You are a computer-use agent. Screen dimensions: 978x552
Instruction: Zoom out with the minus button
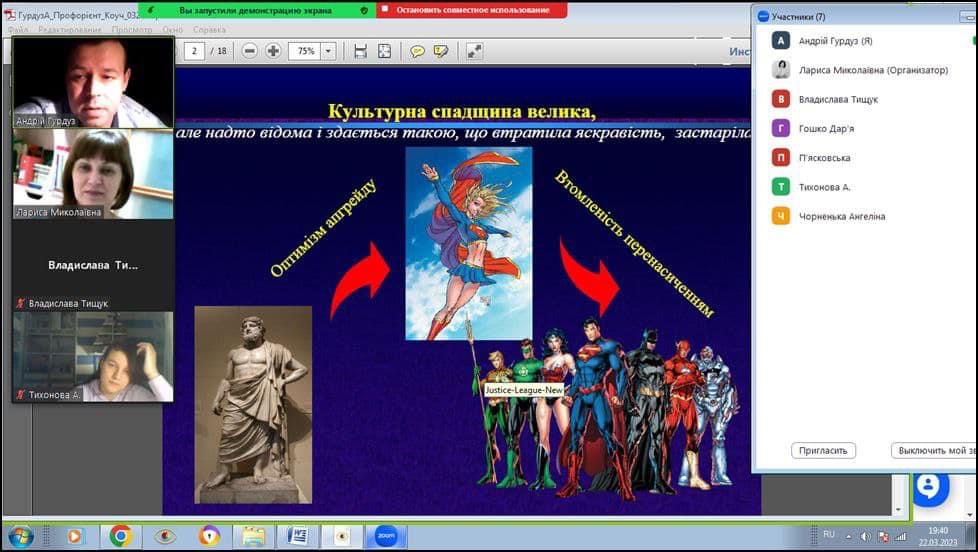(249, 51)
